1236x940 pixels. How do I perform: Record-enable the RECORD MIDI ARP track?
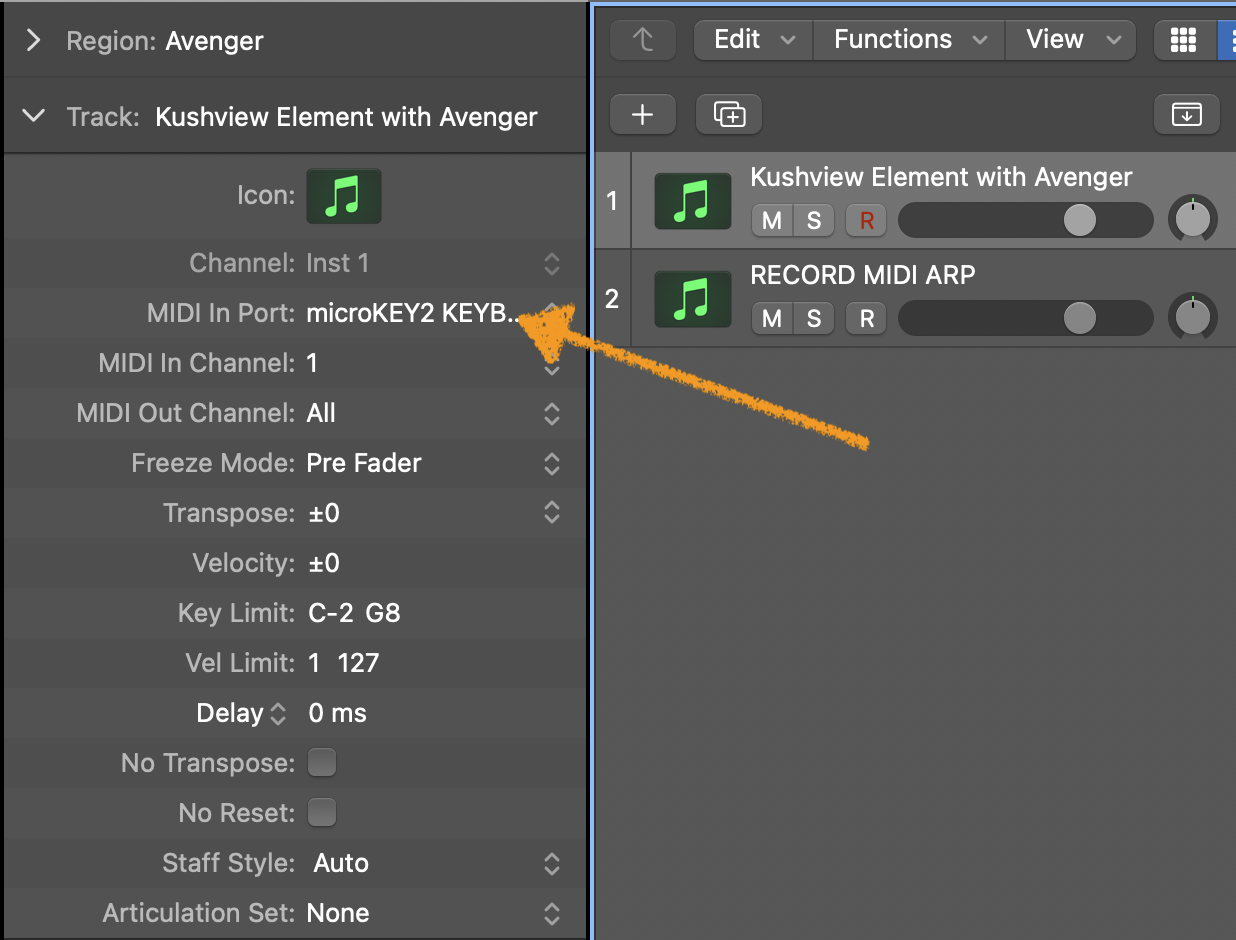tap(867, 318)
